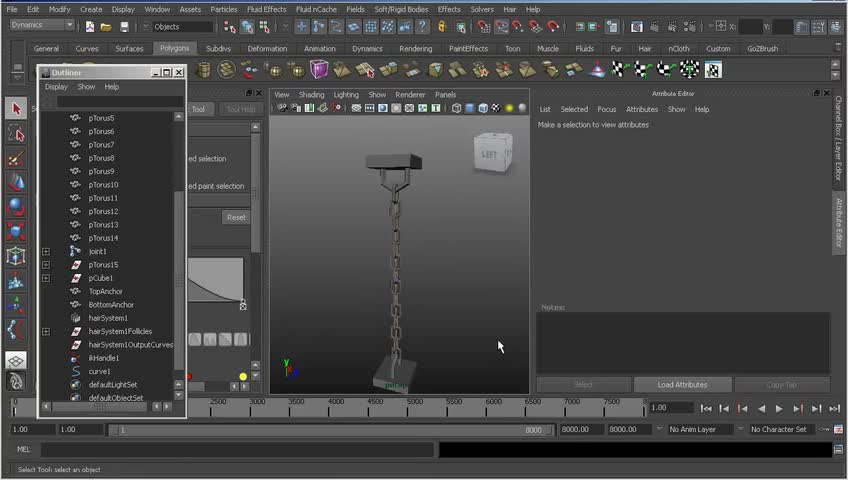Click the Reset button in tool settings
848x480 pixels.
(236, 217)
